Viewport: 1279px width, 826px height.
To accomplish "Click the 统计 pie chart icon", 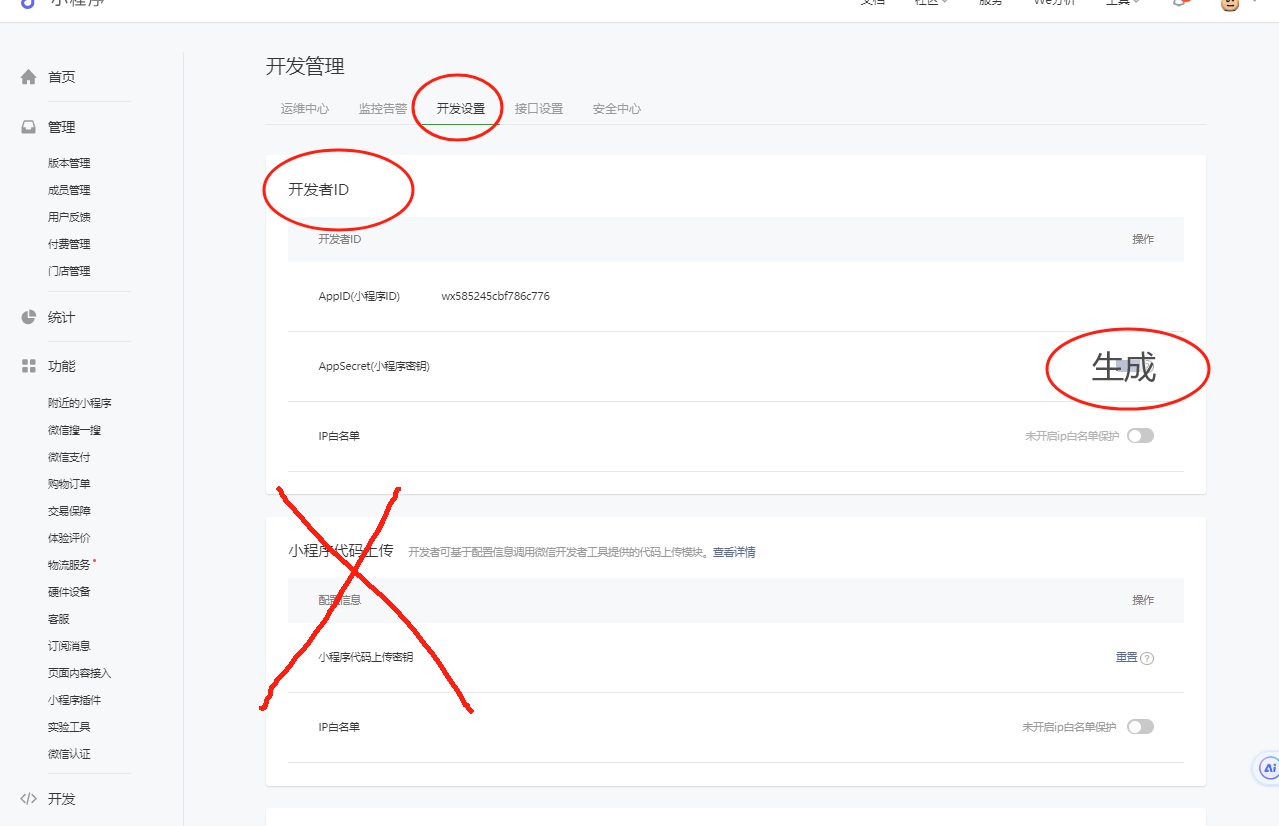I will (29, 317).
